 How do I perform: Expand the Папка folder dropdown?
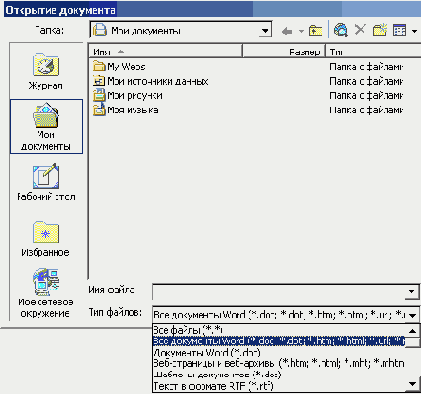coord(265,31)
